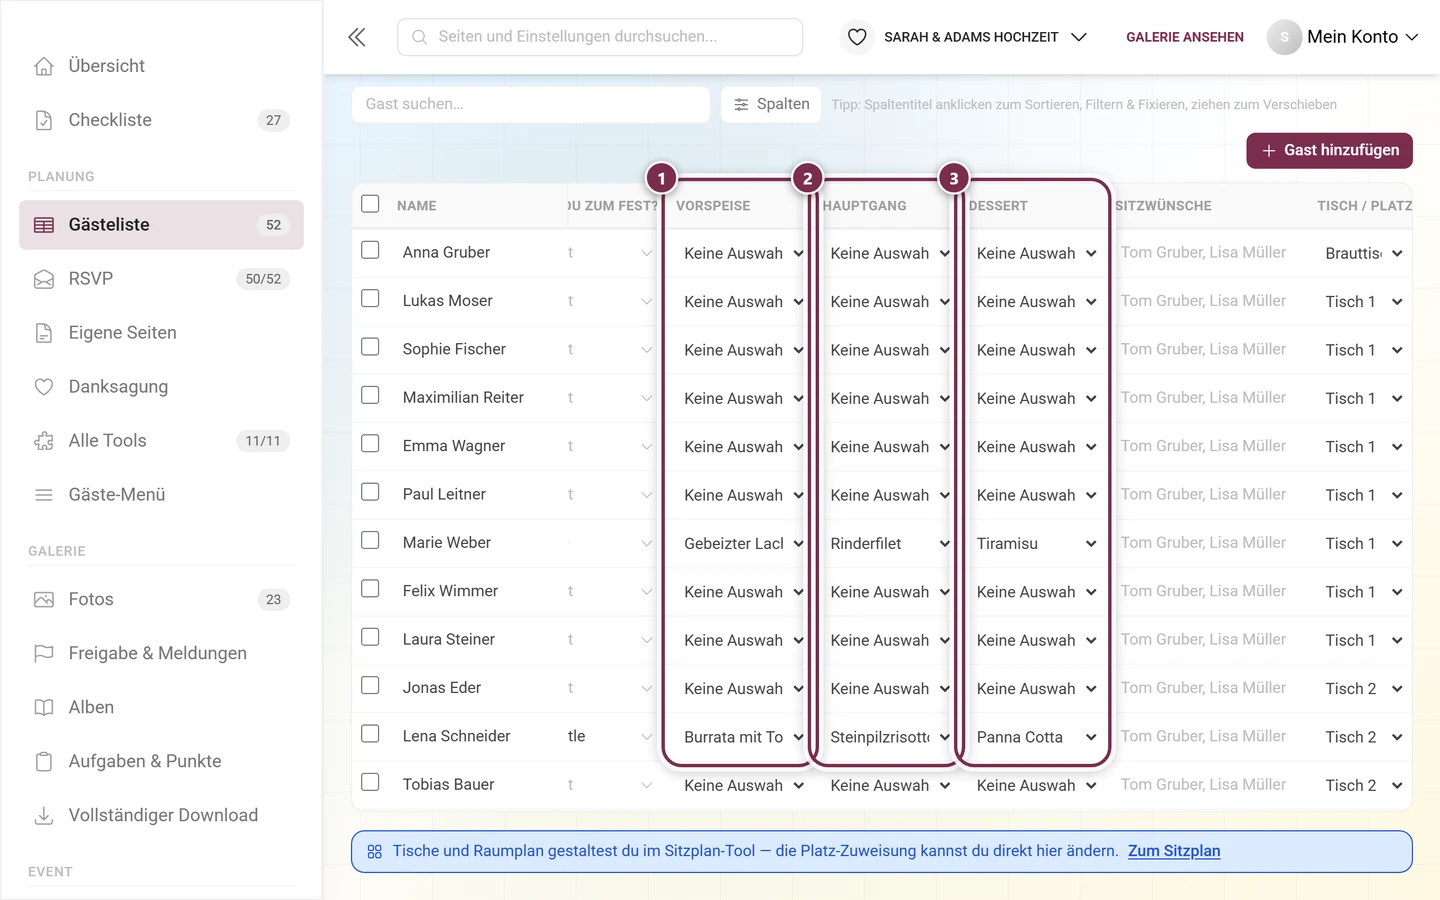Screen dimensions: 1440x900
Task: Sort by the Vorspeise column header
Action: pos(713,206)
